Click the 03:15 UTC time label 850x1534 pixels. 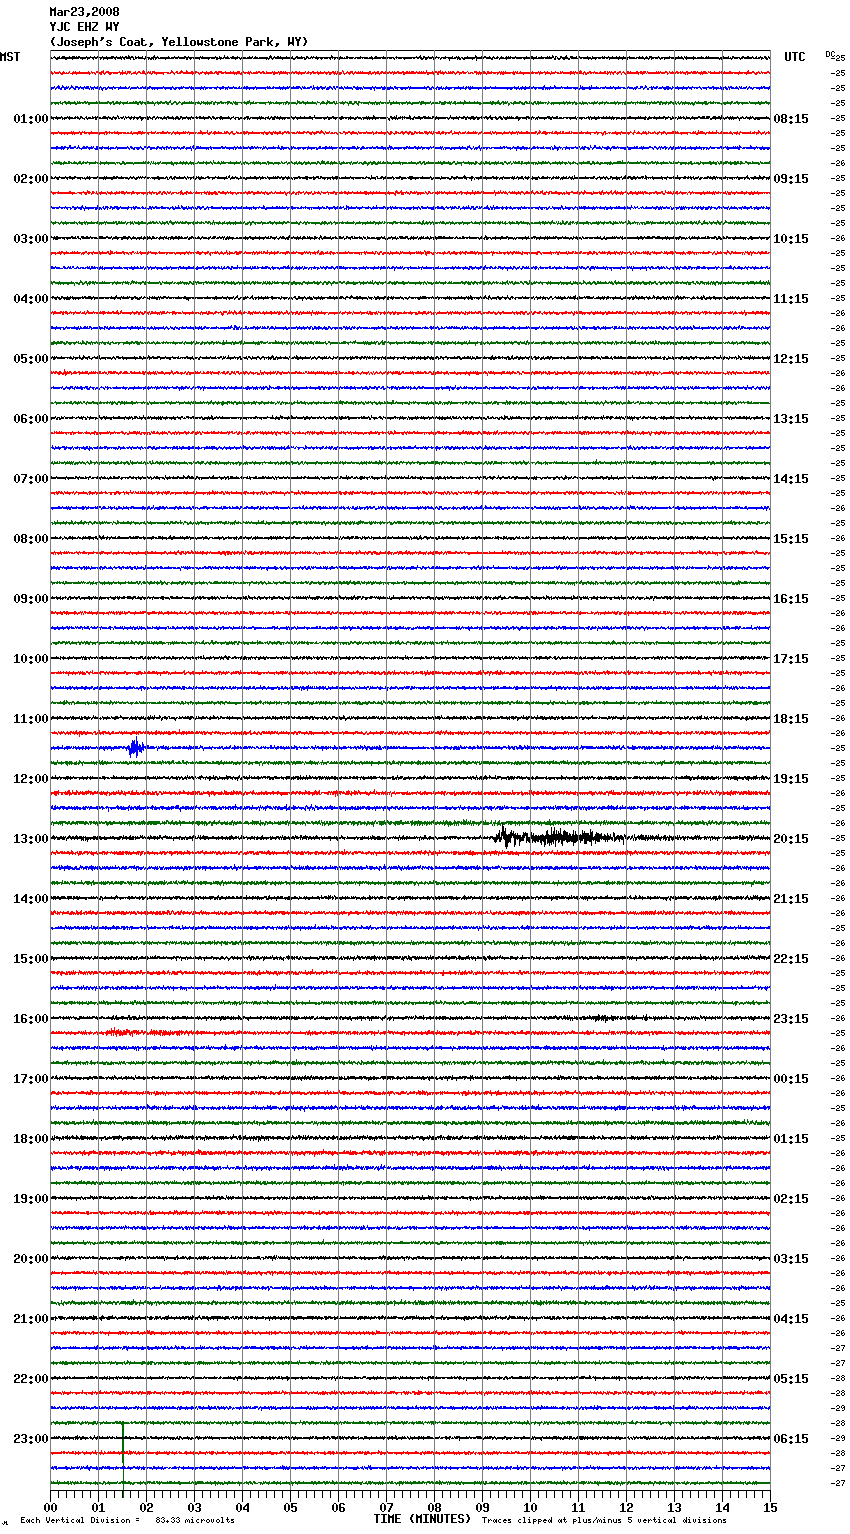pos(791,1259)
